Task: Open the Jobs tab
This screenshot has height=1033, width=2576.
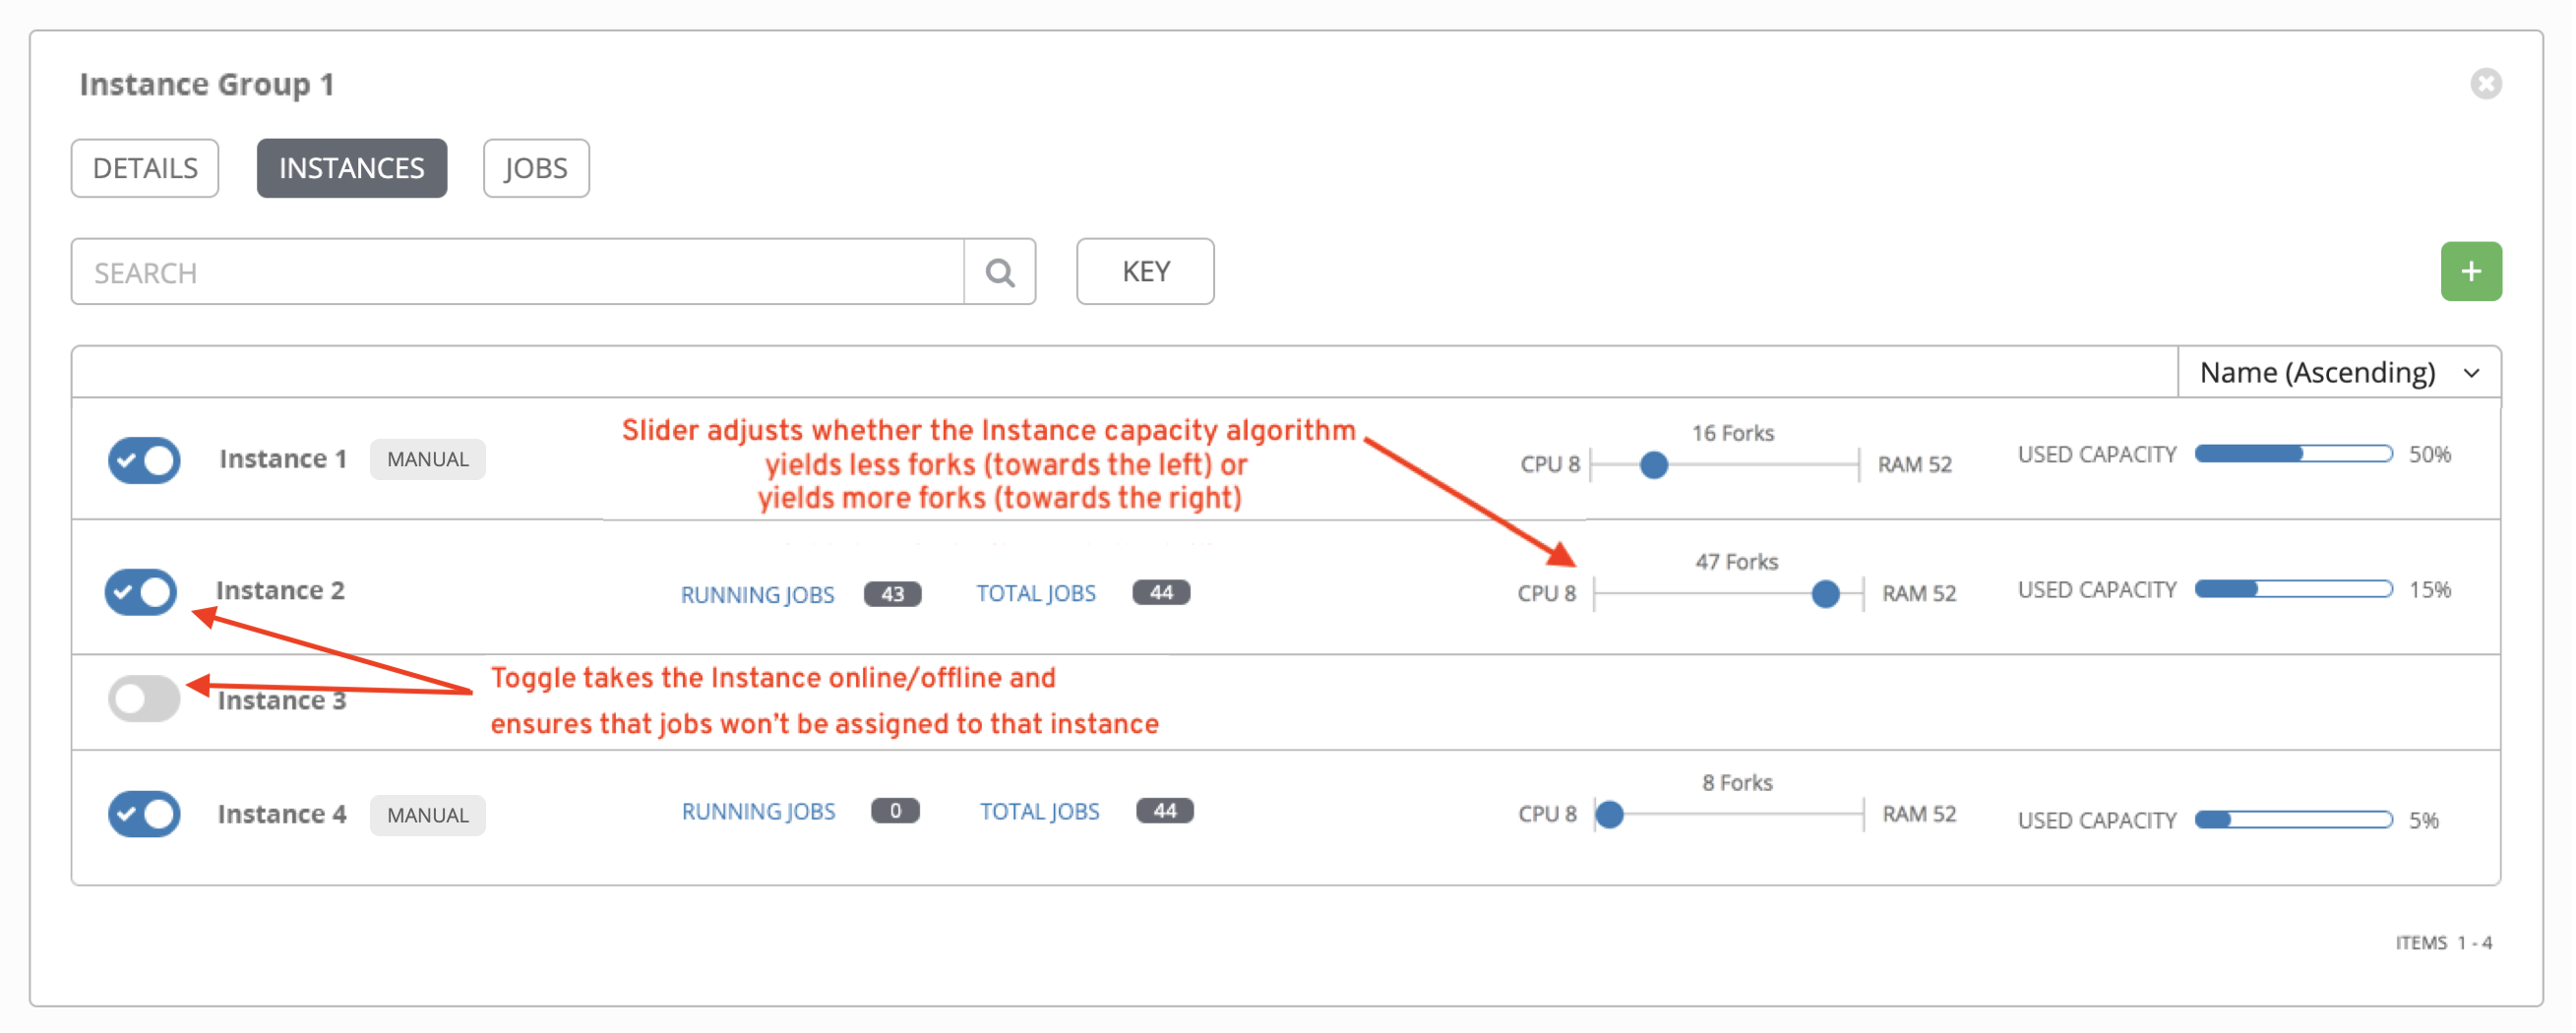Action: point(535,168)
